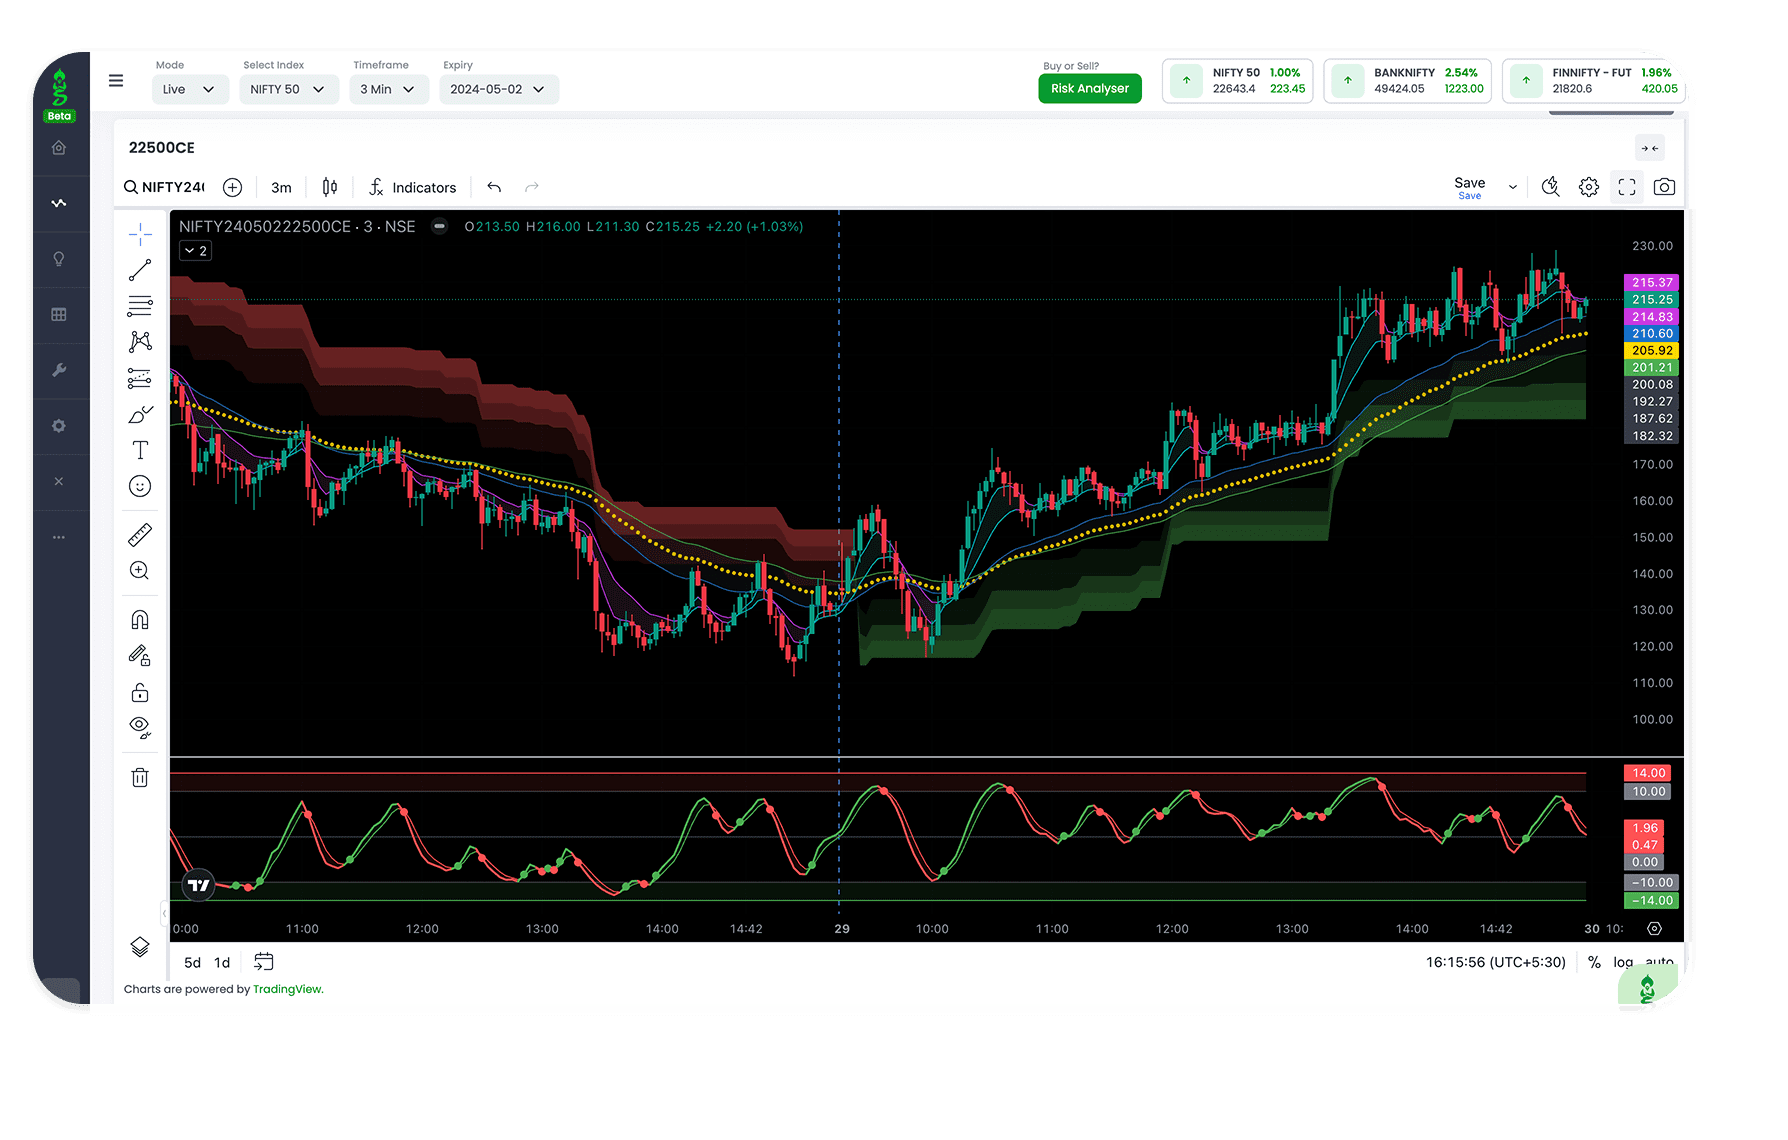Visit the TradingView link

click(287, 989)
